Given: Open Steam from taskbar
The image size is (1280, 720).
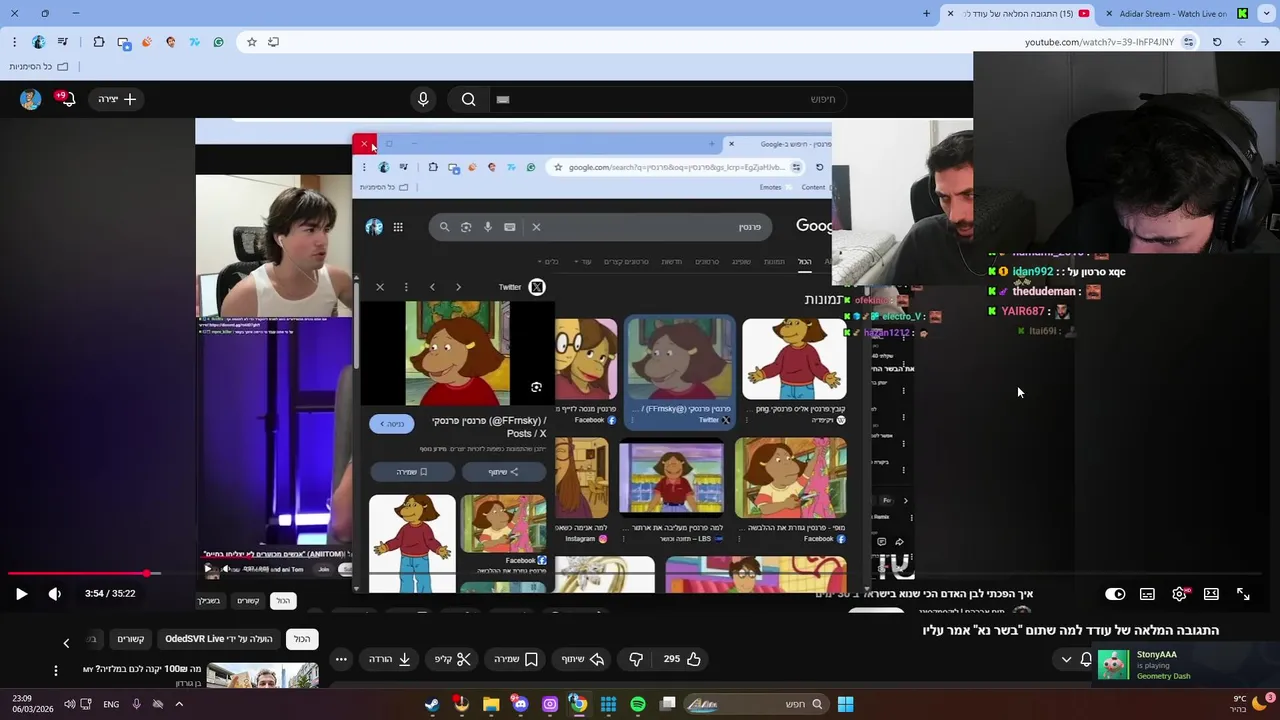Looking at the screenshot, I should tap(432, 704).
